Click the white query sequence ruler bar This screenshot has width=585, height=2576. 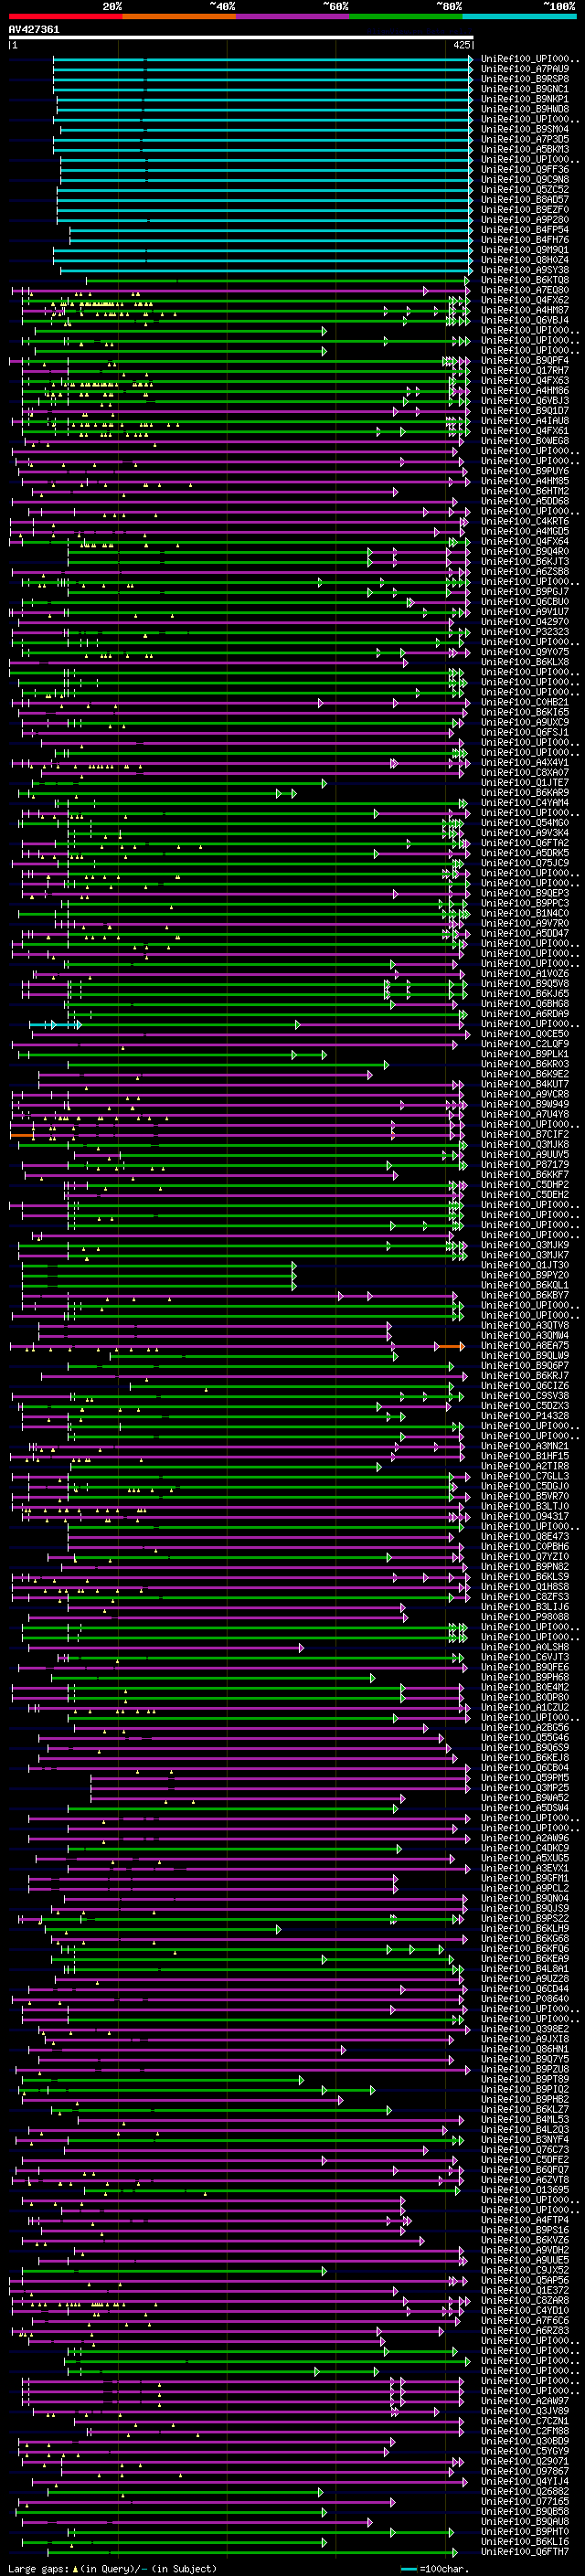point(240,38)
